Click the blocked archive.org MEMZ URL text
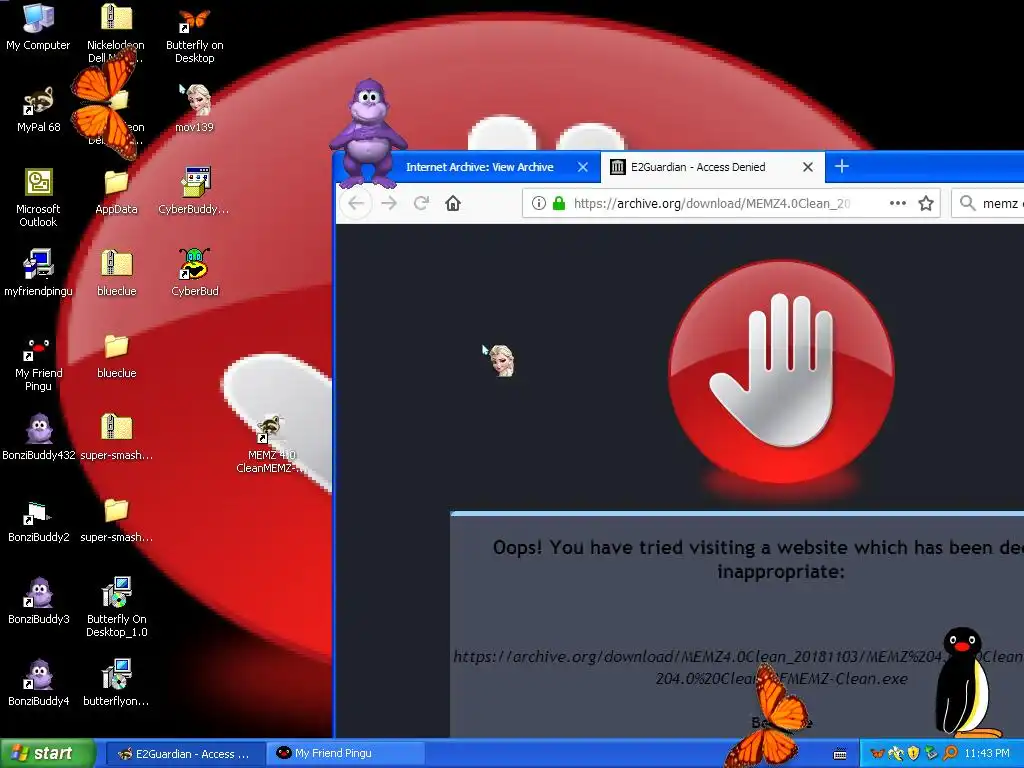This screenshot has height=768, width=1024. [738, 667]
